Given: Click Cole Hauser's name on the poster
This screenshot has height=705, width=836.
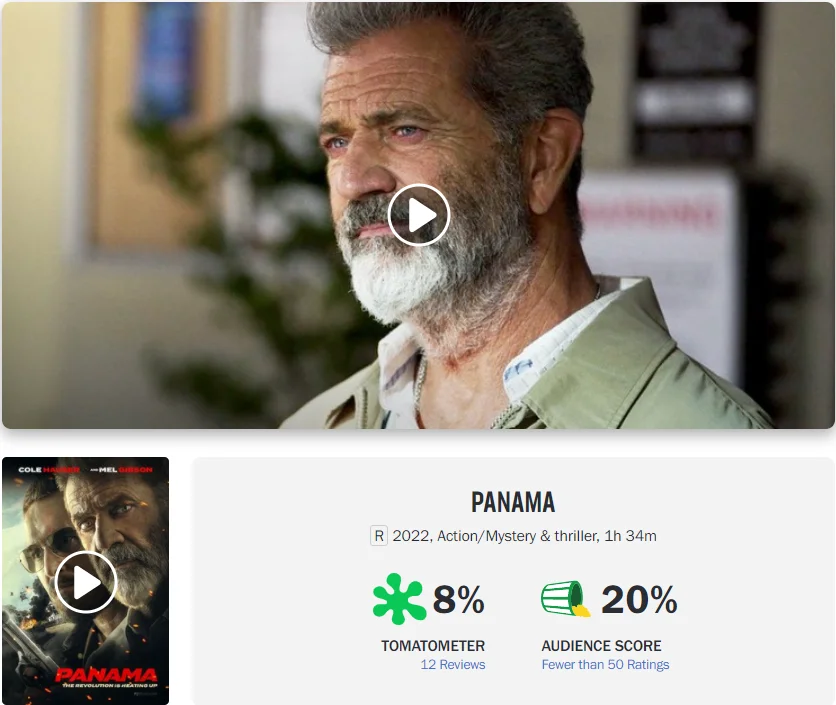Looking at the screenshot, I should tap(49, 469).
